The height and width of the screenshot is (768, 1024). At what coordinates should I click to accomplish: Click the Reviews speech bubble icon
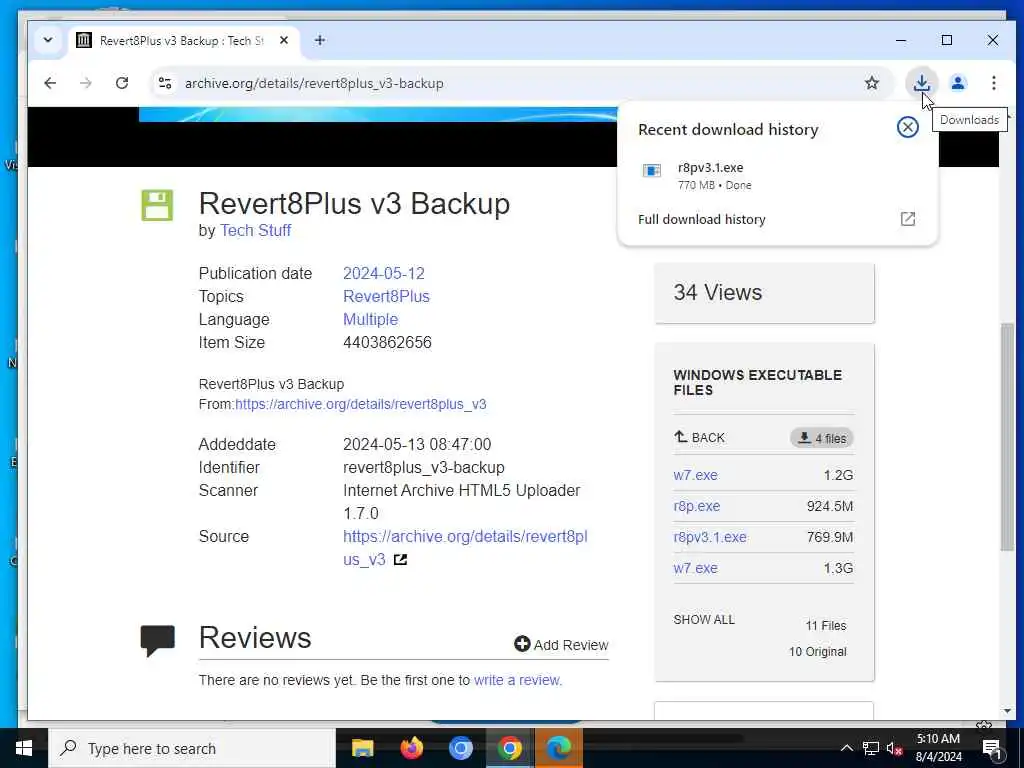[x=157, y=640]
